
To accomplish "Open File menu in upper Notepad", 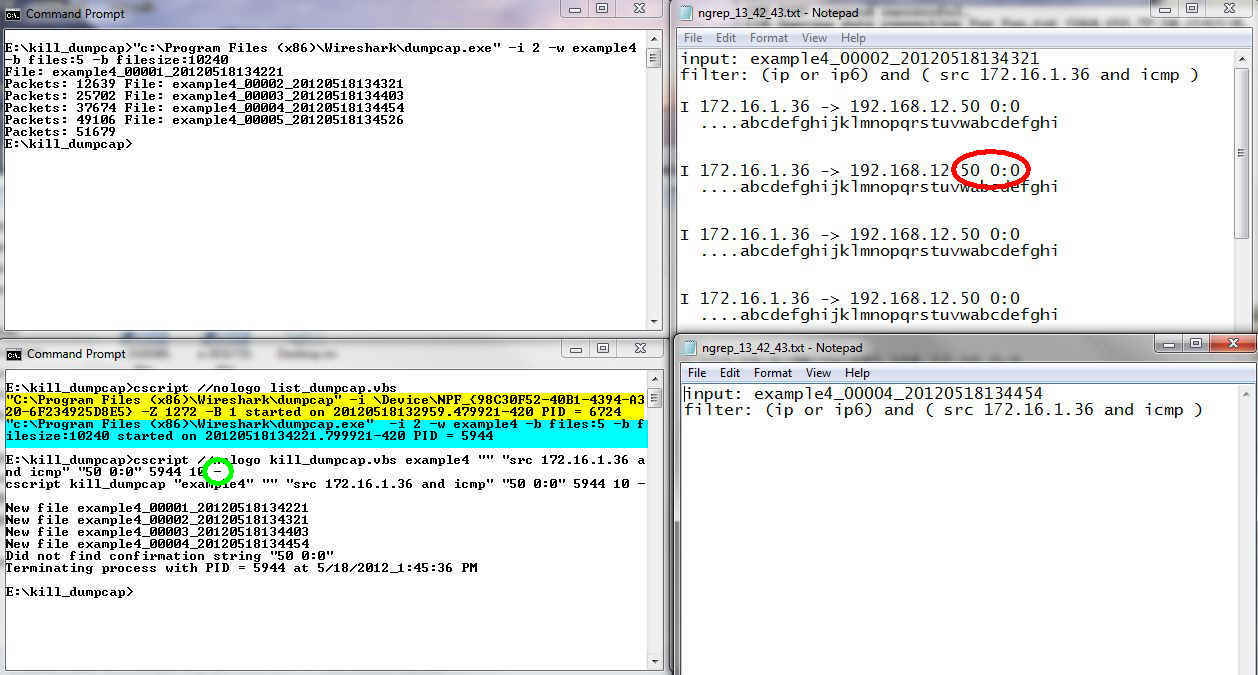I will click(692, 38).
